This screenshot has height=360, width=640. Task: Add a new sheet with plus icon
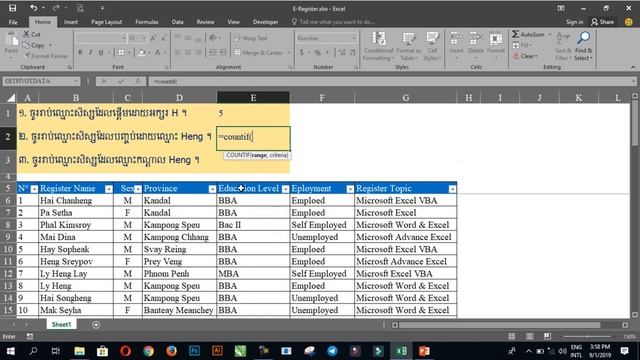tap(96, 325)
